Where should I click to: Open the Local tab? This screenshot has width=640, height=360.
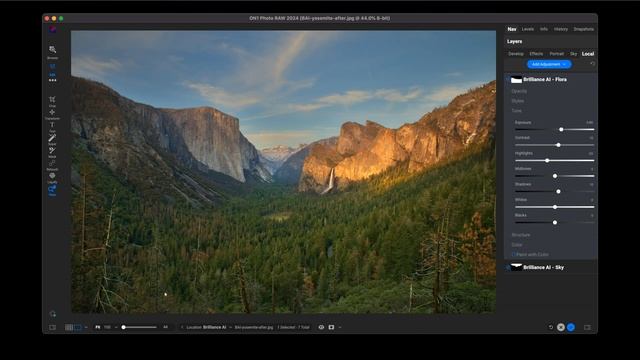pos(588,54)
